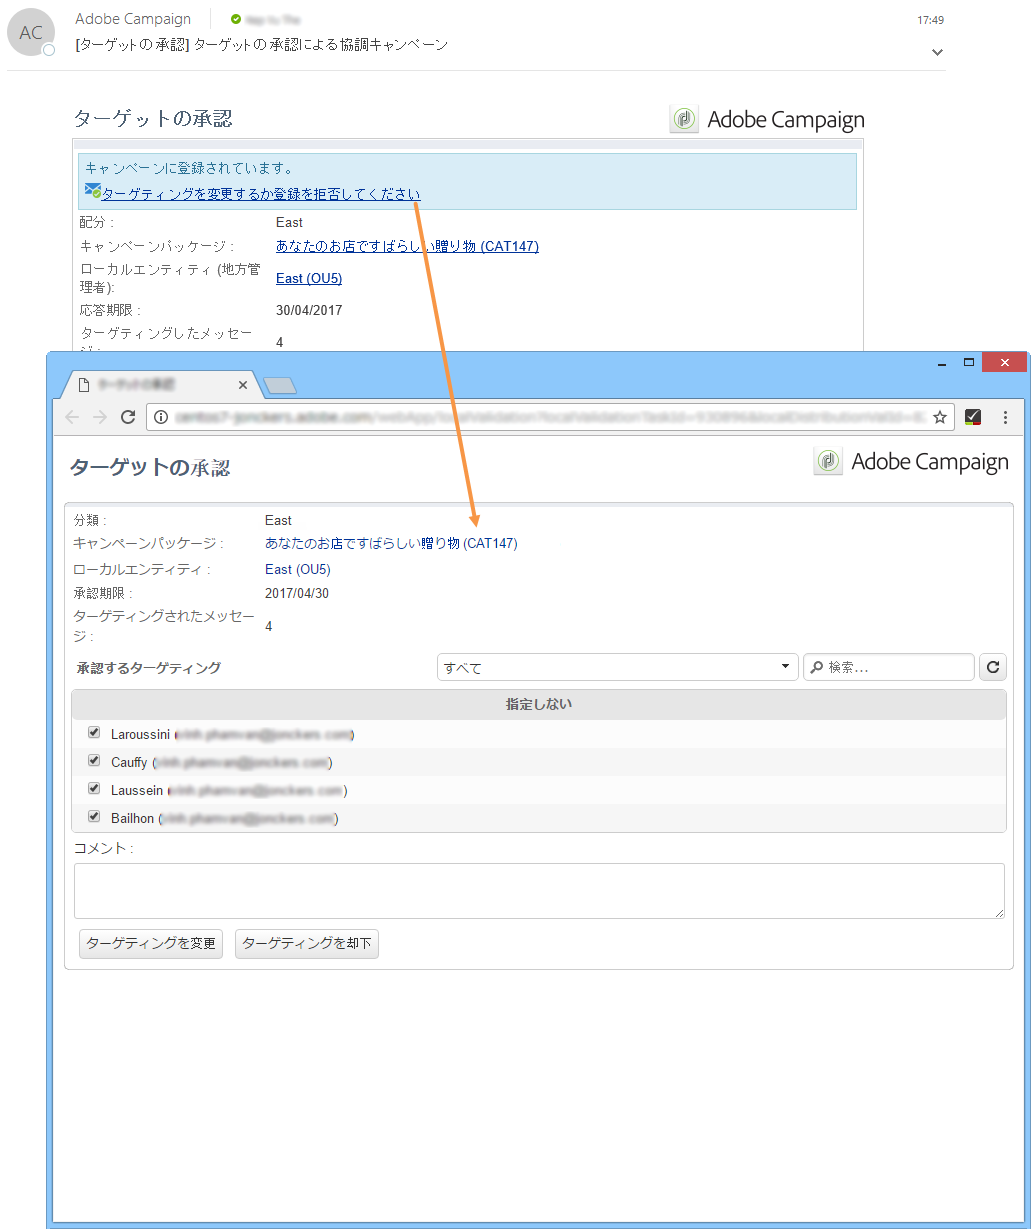Open the browser three-dot menu
The width and height of the screenshot is (1031, 1229).
[1006, 417]
